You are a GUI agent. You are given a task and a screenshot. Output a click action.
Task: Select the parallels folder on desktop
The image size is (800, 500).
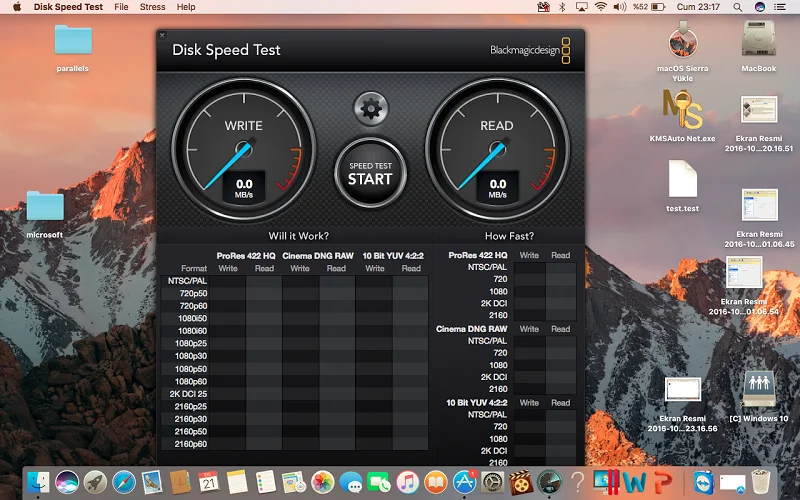click(x=72, y=40)
